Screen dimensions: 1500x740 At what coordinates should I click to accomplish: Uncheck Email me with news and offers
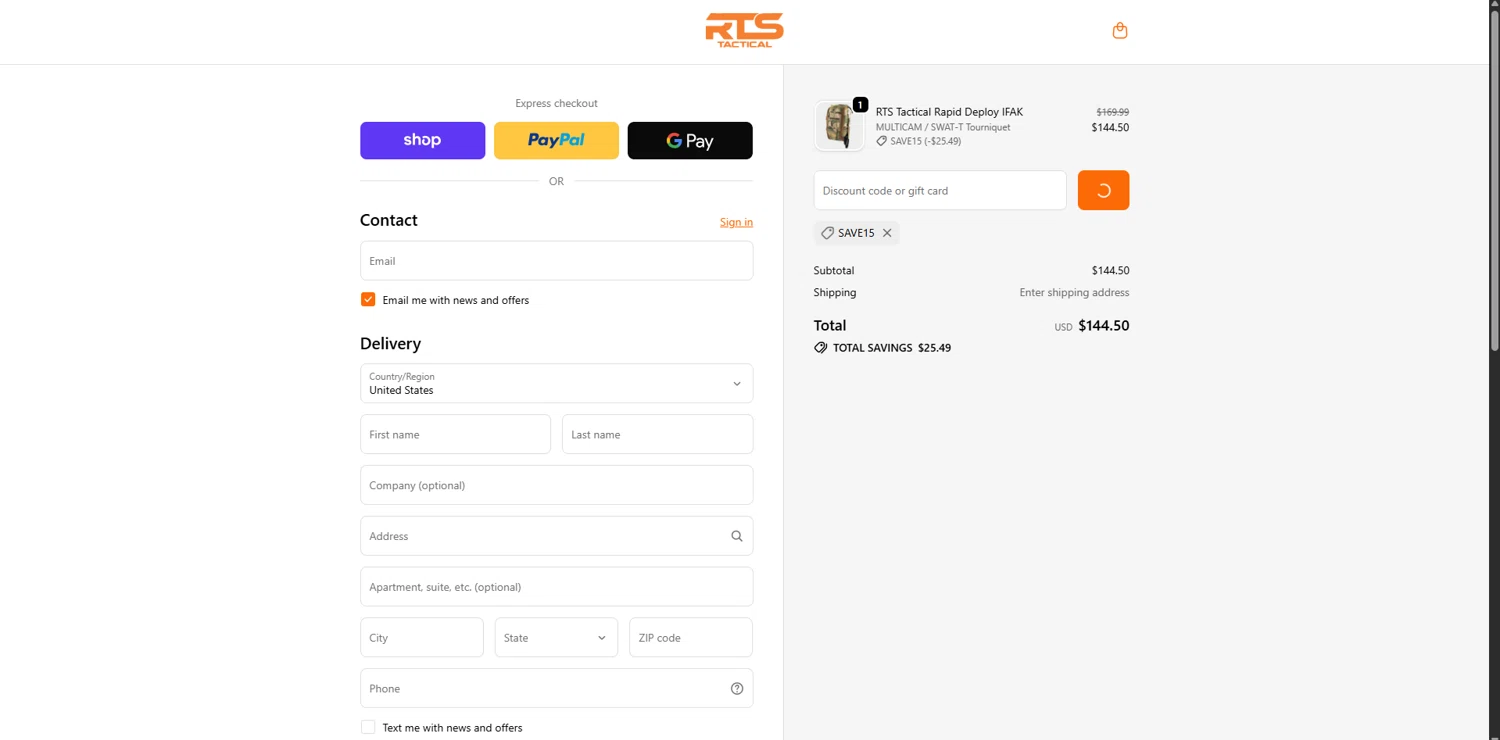click(368, 299)
